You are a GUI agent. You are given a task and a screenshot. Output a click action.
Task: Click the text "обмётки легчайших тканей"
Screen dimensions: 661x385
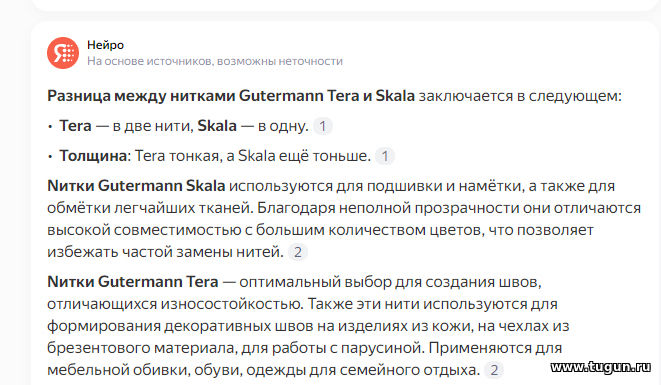click(150, 208)
